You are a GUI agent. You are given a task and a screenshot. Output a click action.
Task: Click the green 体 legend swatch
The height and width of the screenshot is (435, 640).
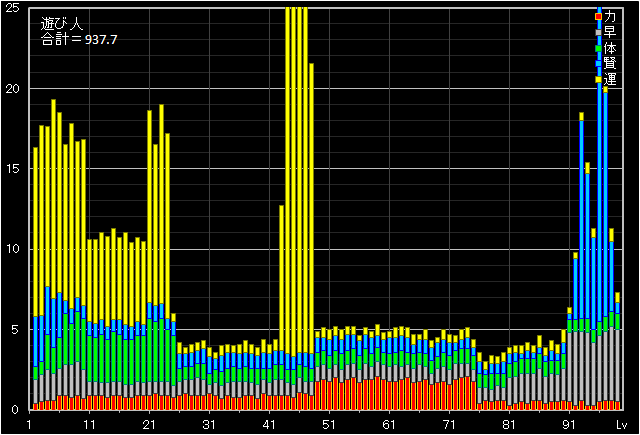(598, 48)
